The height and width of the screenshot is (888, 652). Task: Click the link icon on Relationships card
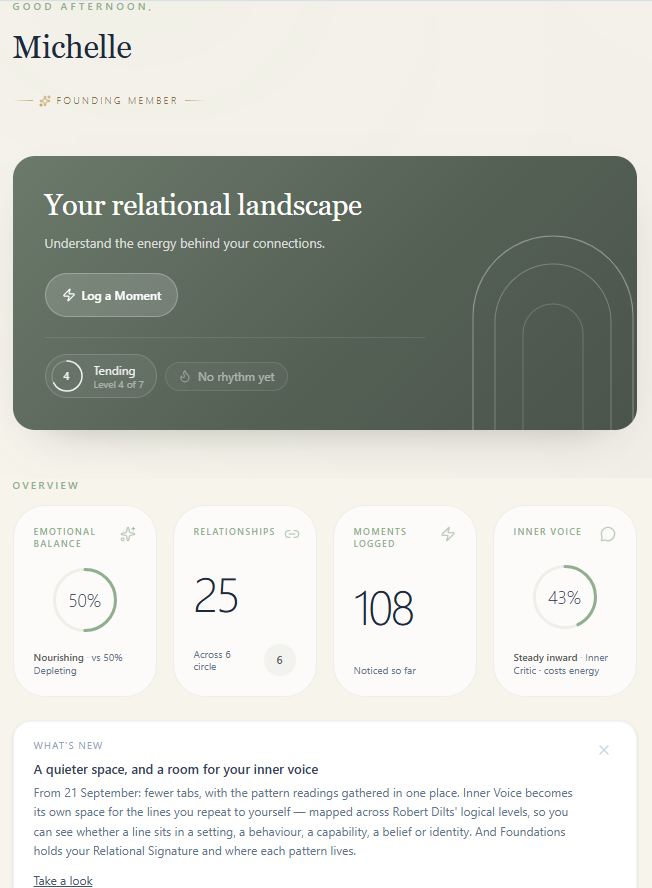(x=292, y=533)
